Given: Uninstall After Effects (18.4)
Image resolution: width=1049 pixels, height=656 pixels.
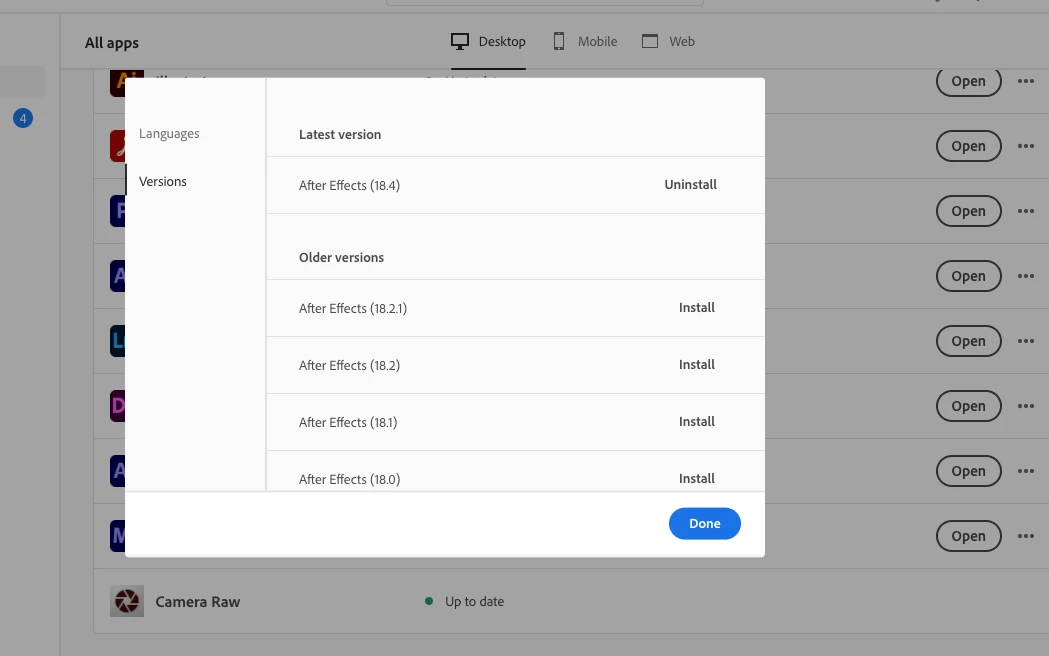Looking at the screenshot, I should click(690, 185).
